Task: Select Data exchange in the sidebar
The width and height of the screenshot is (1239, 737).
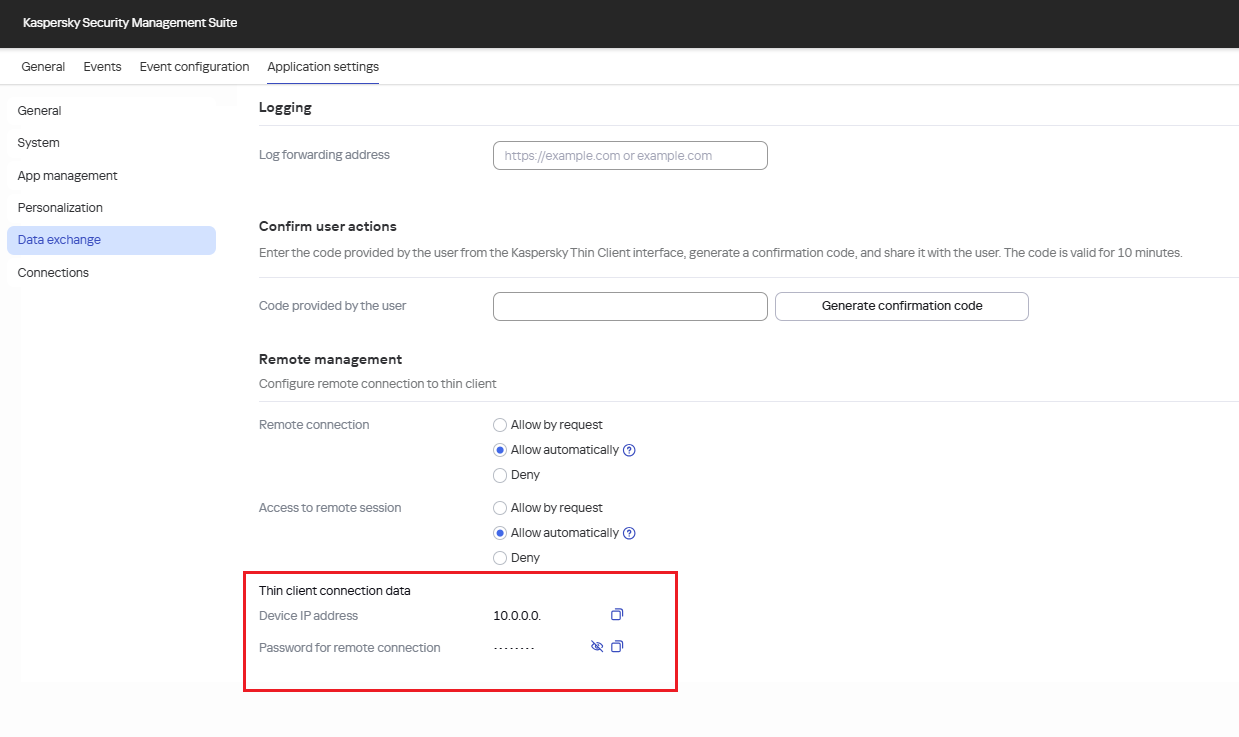Action: tap(60, 240)
